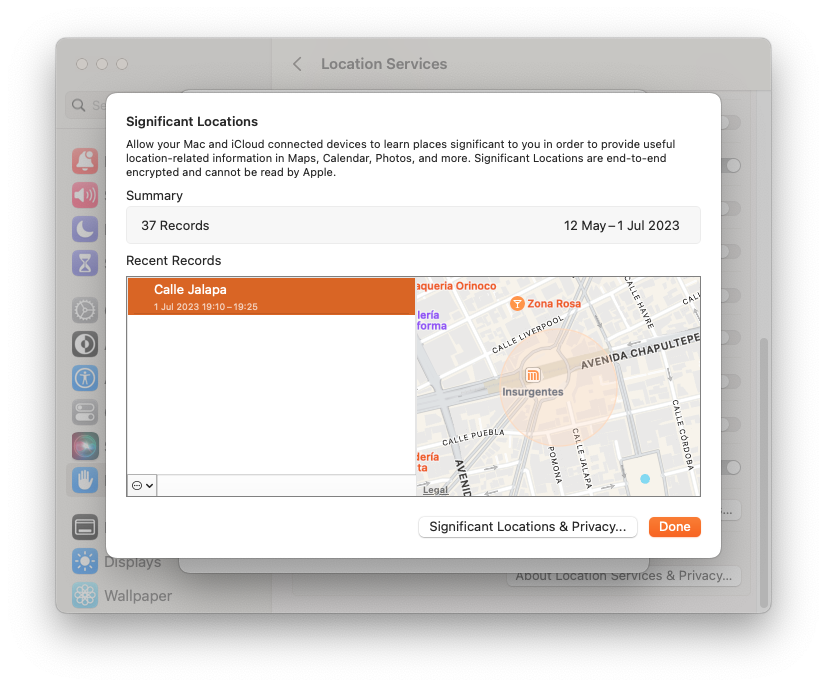Open Focus via the moon icon
This screenshot has width=827, height=687.
click(x=85, y=229)
